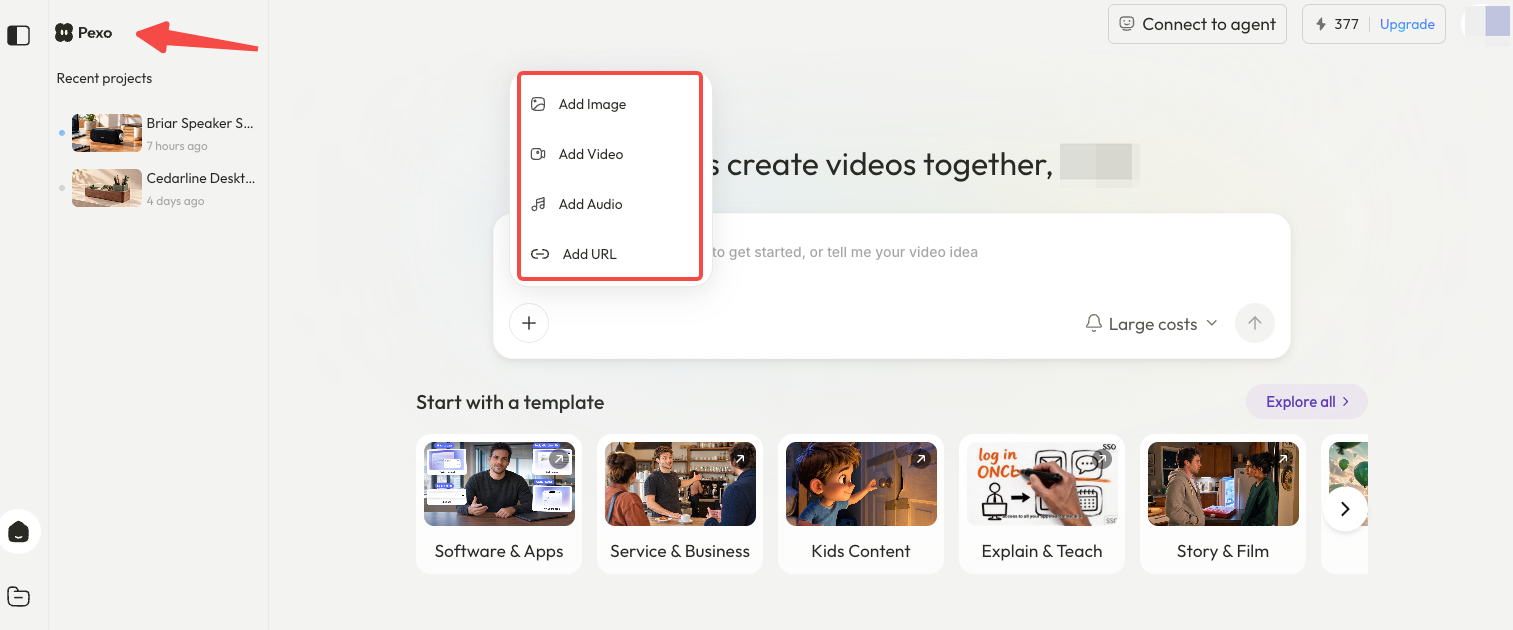Open the Explain & Teach template
Screen dimensions: 1513x630
pos(1042,504)
